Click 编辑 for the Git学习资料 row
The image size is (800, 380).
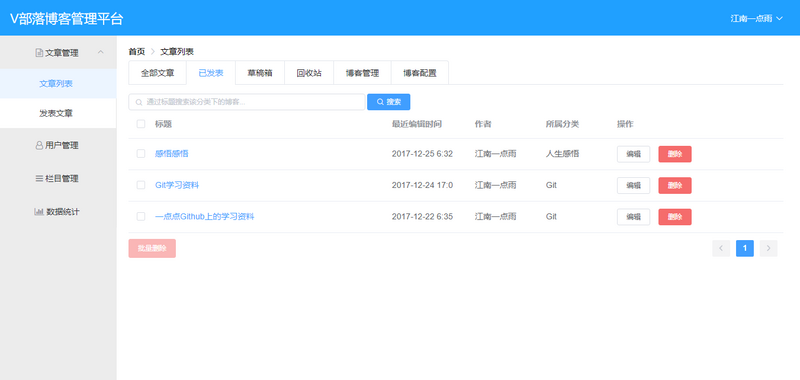[634, 186]
